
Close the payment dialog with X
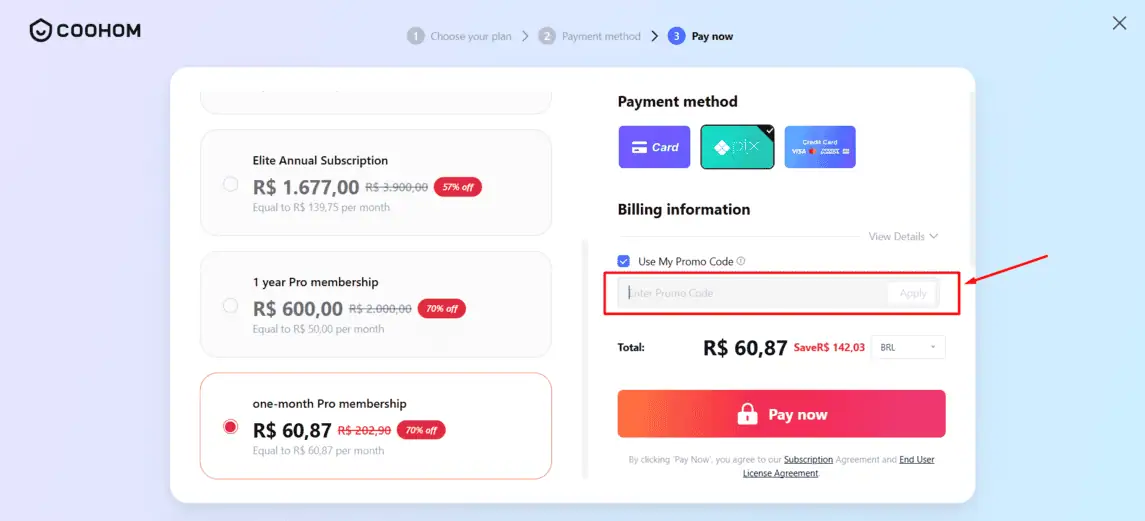1119,23
